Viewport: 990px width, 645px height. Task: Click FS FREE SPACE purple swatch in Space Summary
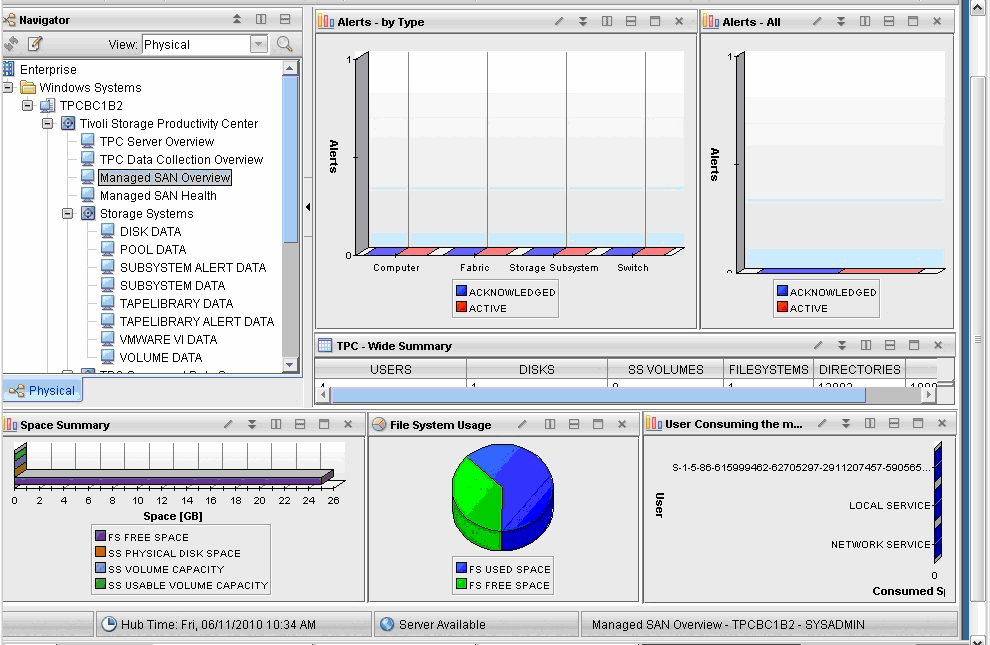100,536
